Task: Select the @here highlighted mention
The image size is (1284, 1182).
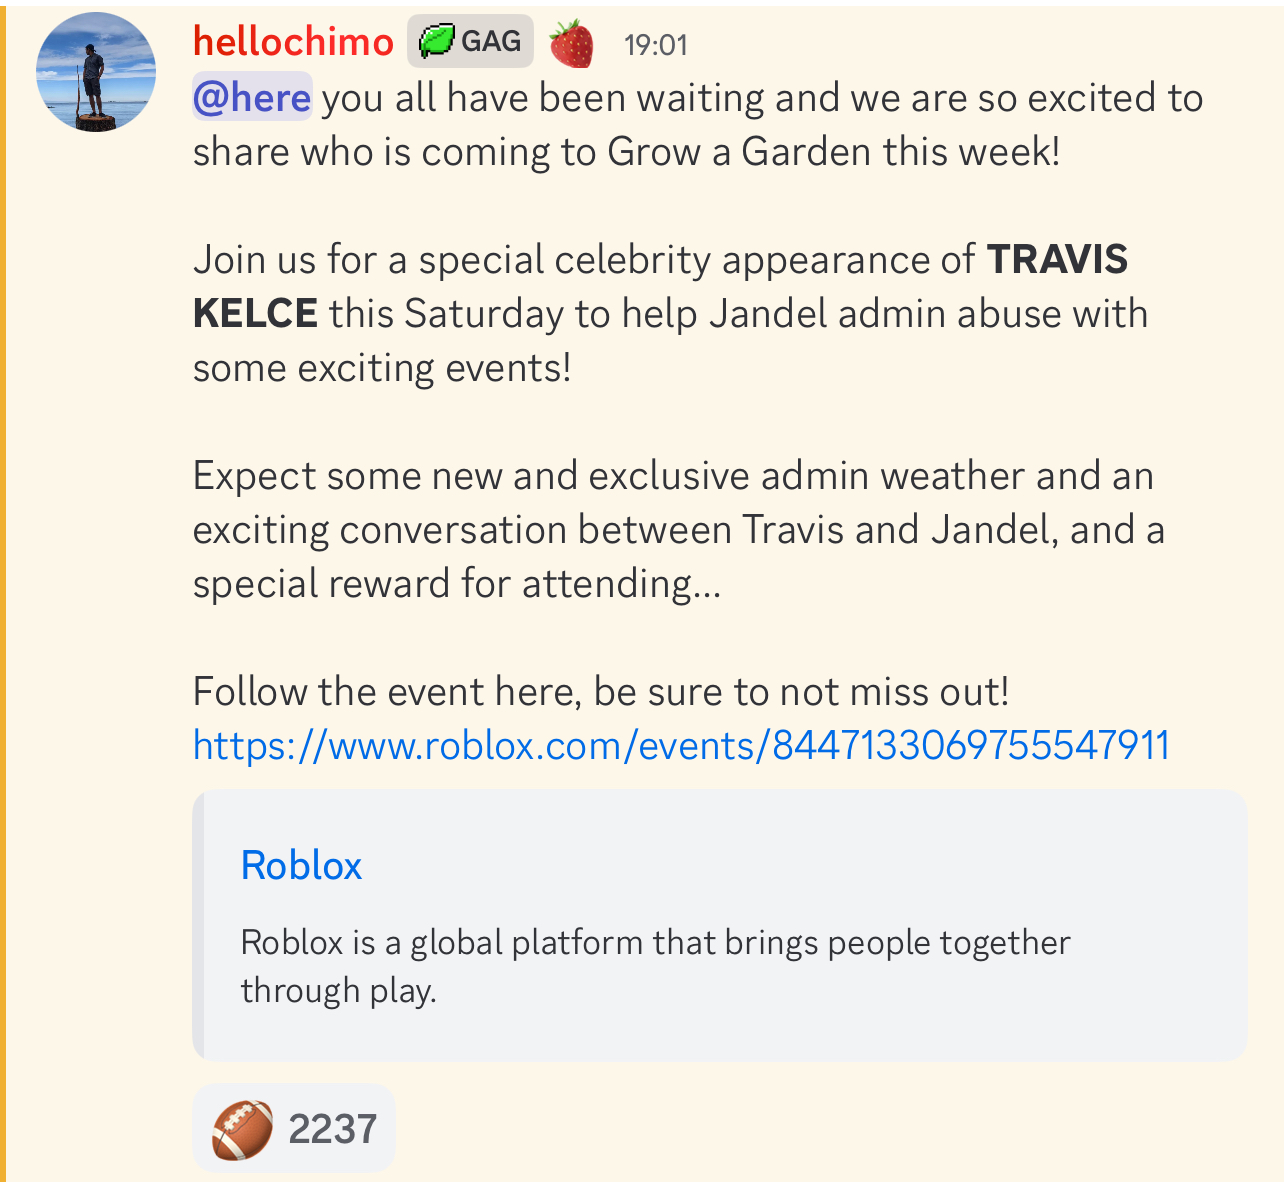Action: [x=251, y=97]
